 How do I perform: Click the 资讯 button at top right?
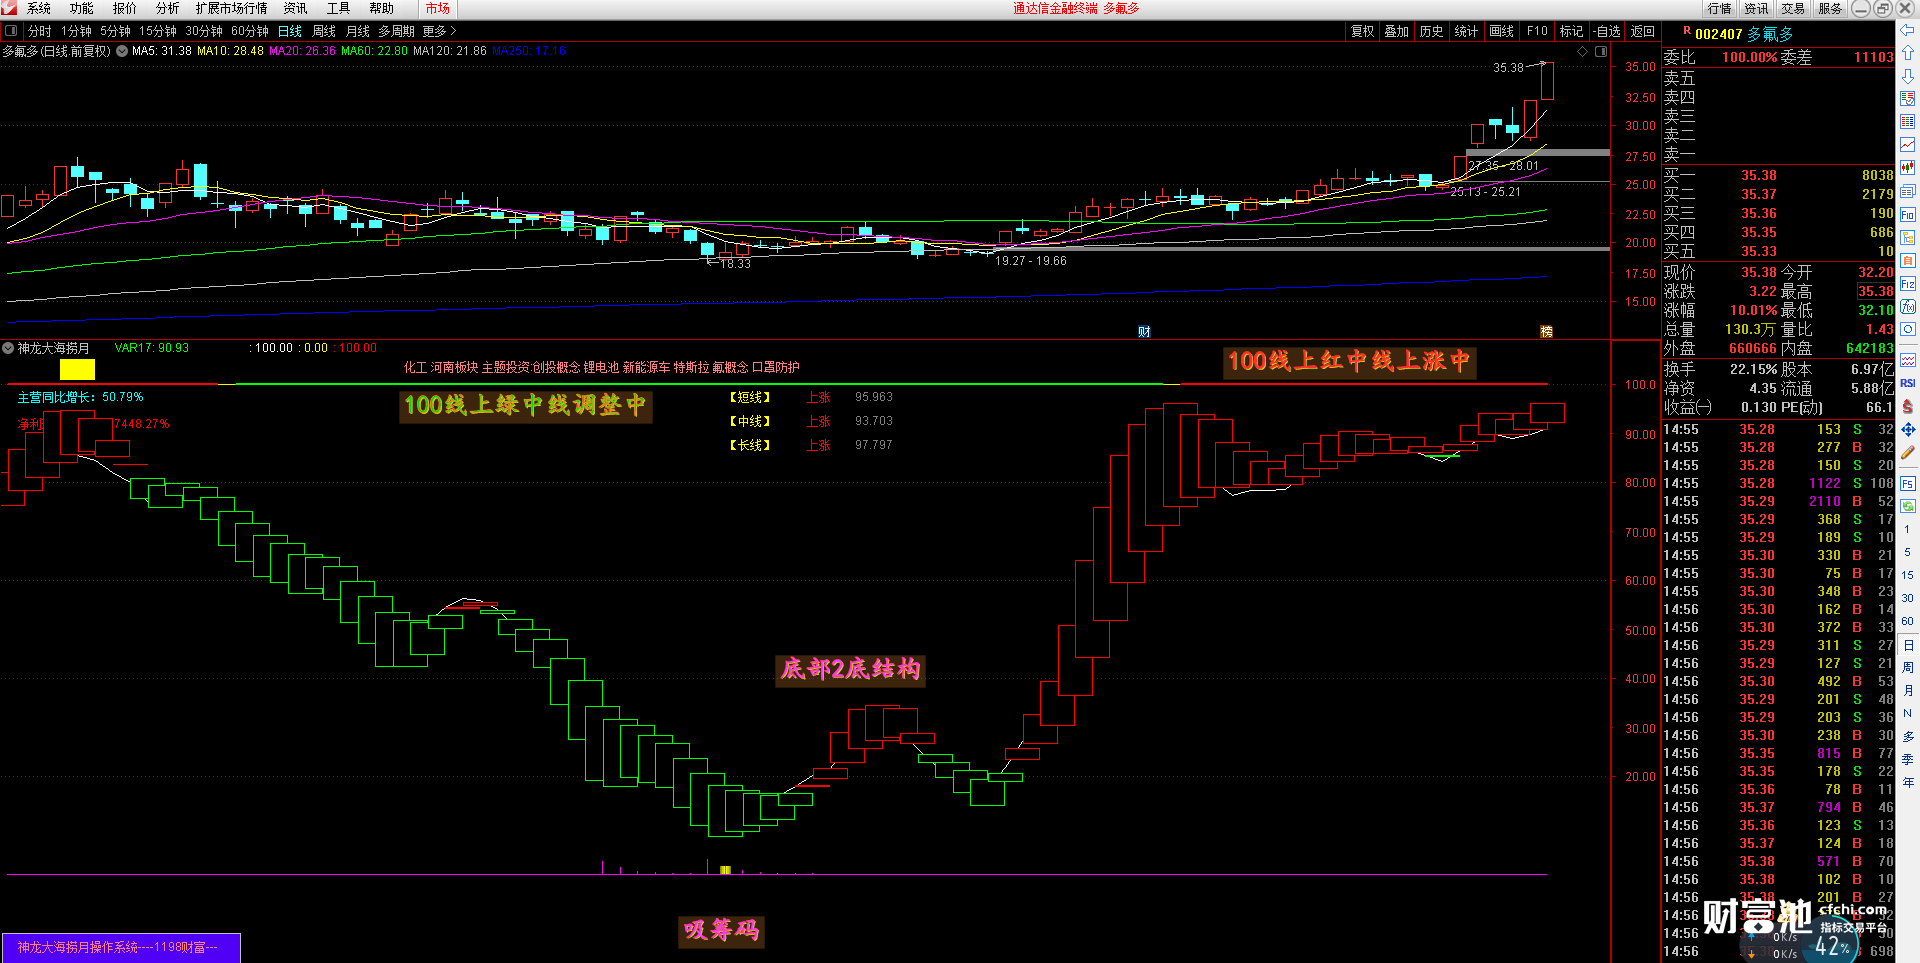tap(1756, 8)
